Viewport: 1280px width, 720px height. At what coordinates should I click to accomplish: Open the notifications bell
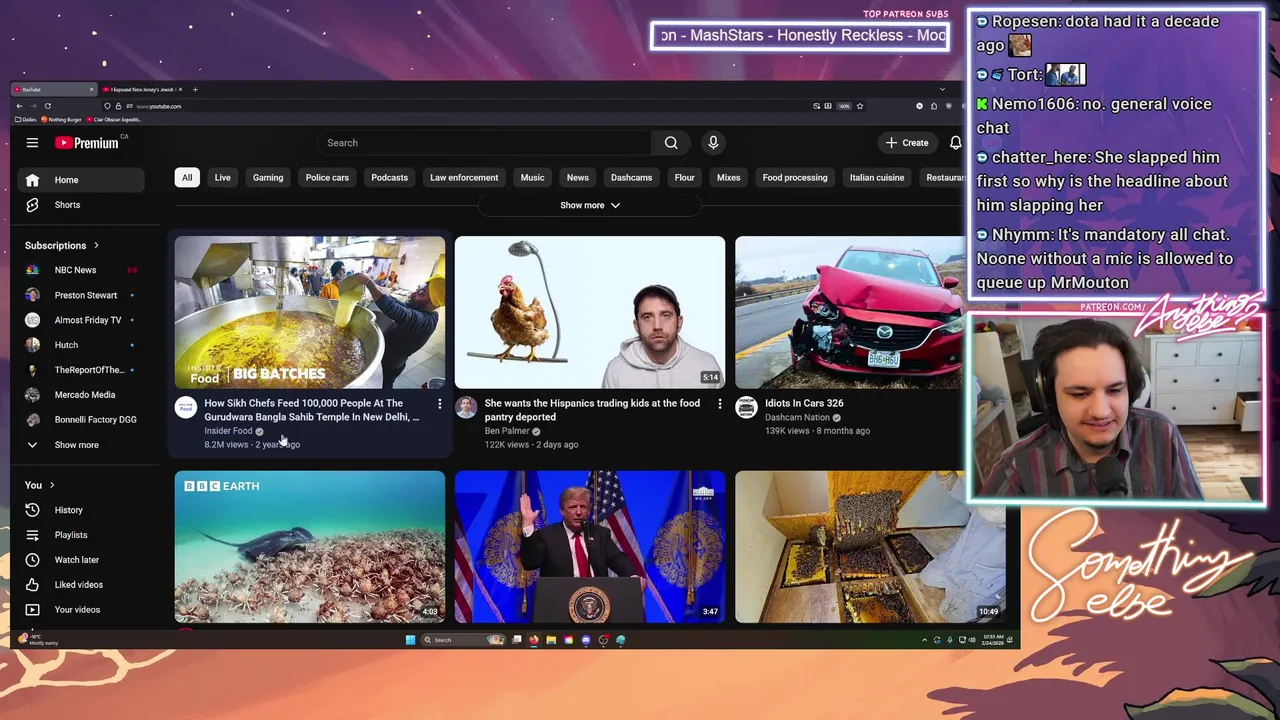click(955, 143)
